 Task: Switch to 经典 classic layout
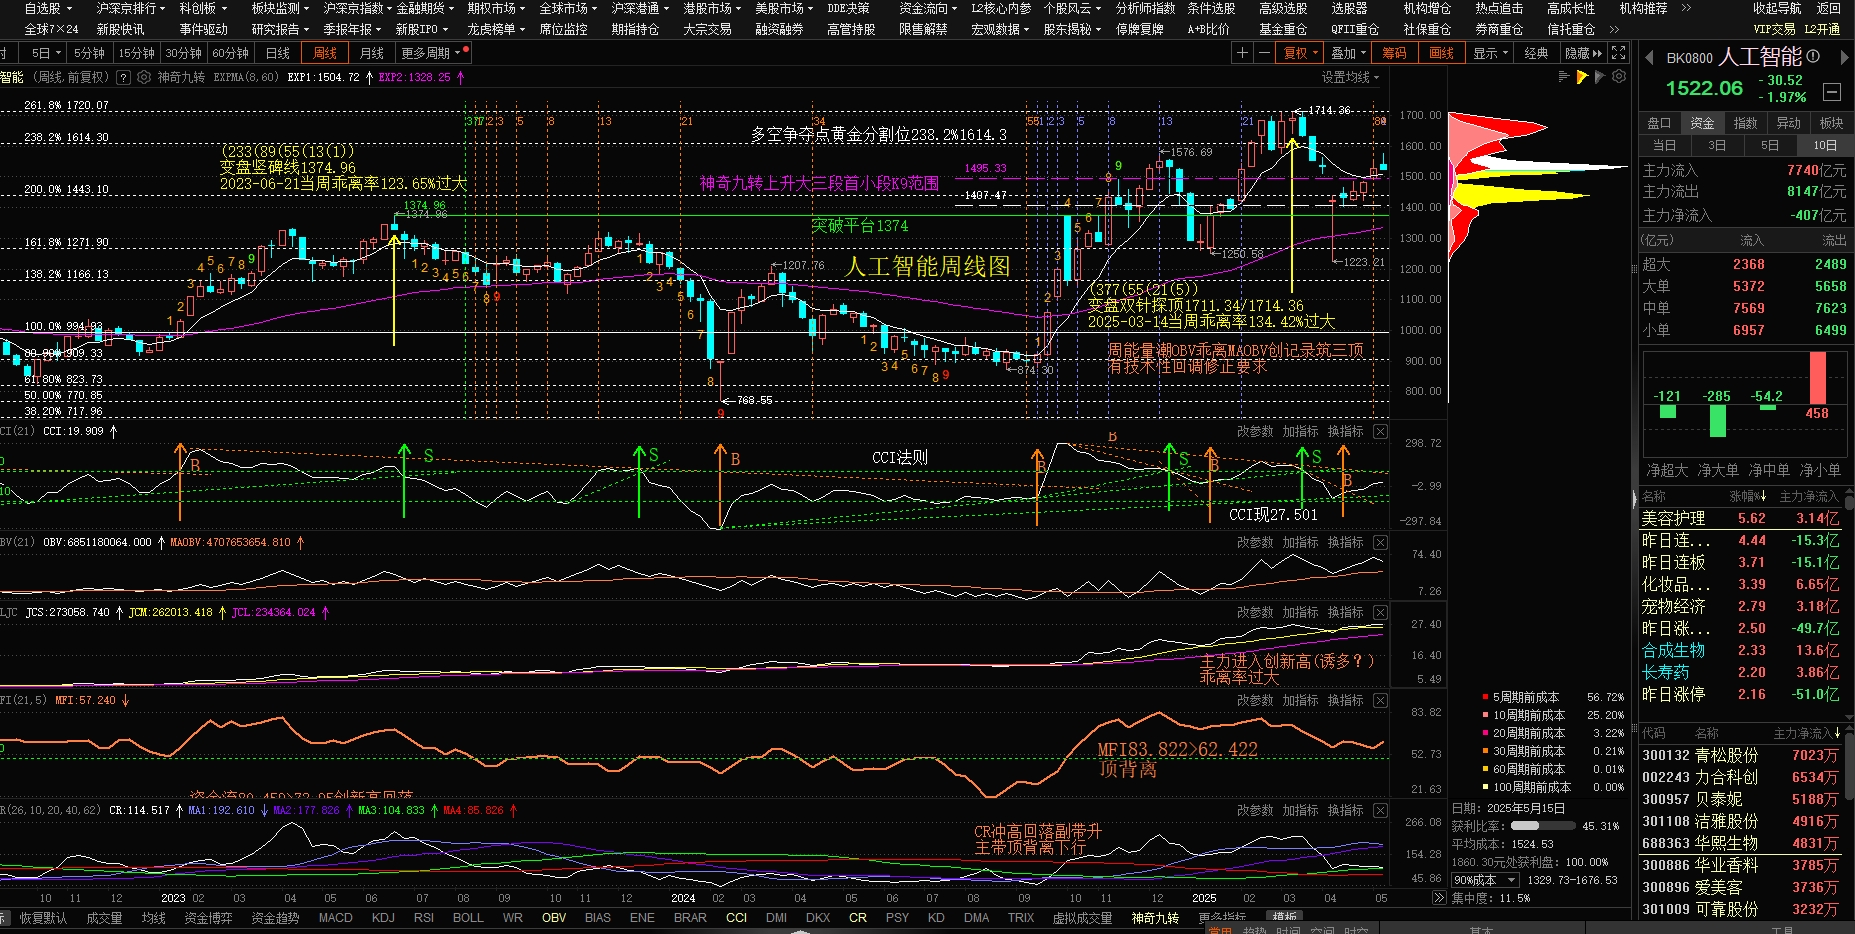[x=1536, y=53]
